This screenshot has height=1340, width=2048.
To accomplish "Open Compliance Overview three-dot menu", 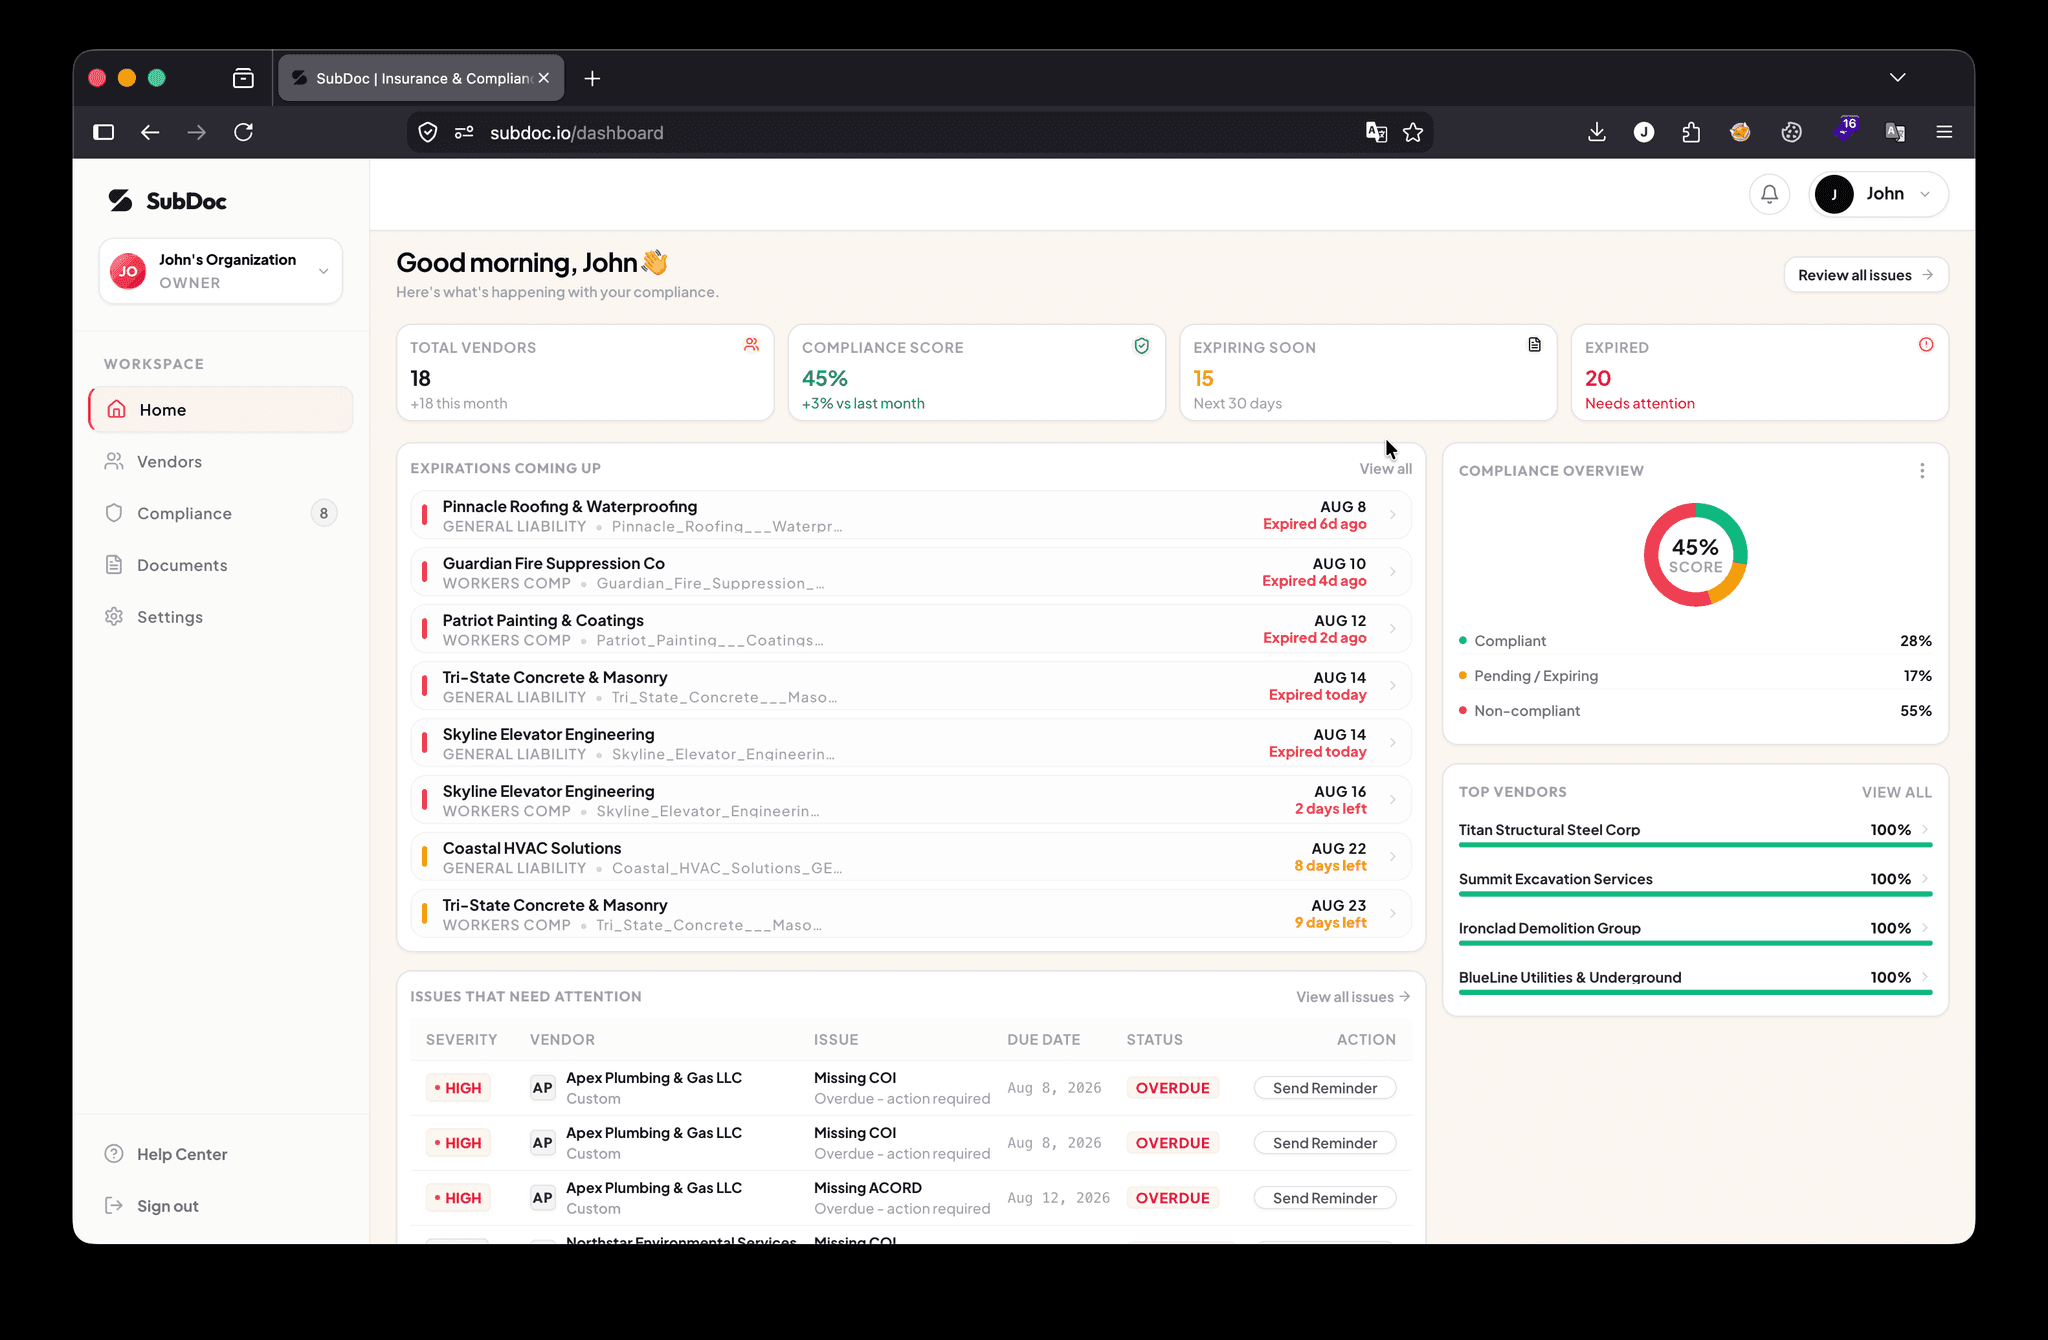I will click(x=1922, y=471).
